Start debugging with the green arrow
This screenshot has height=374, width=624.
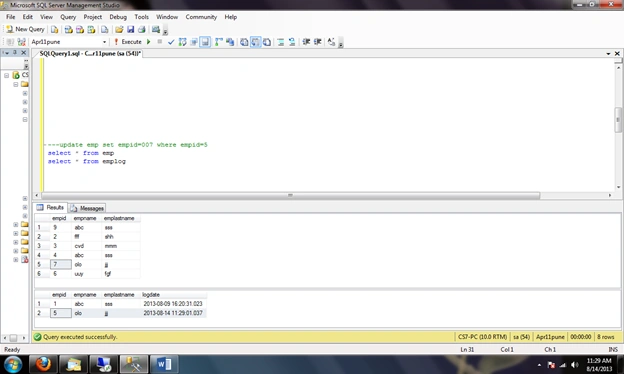pos(149,42)
